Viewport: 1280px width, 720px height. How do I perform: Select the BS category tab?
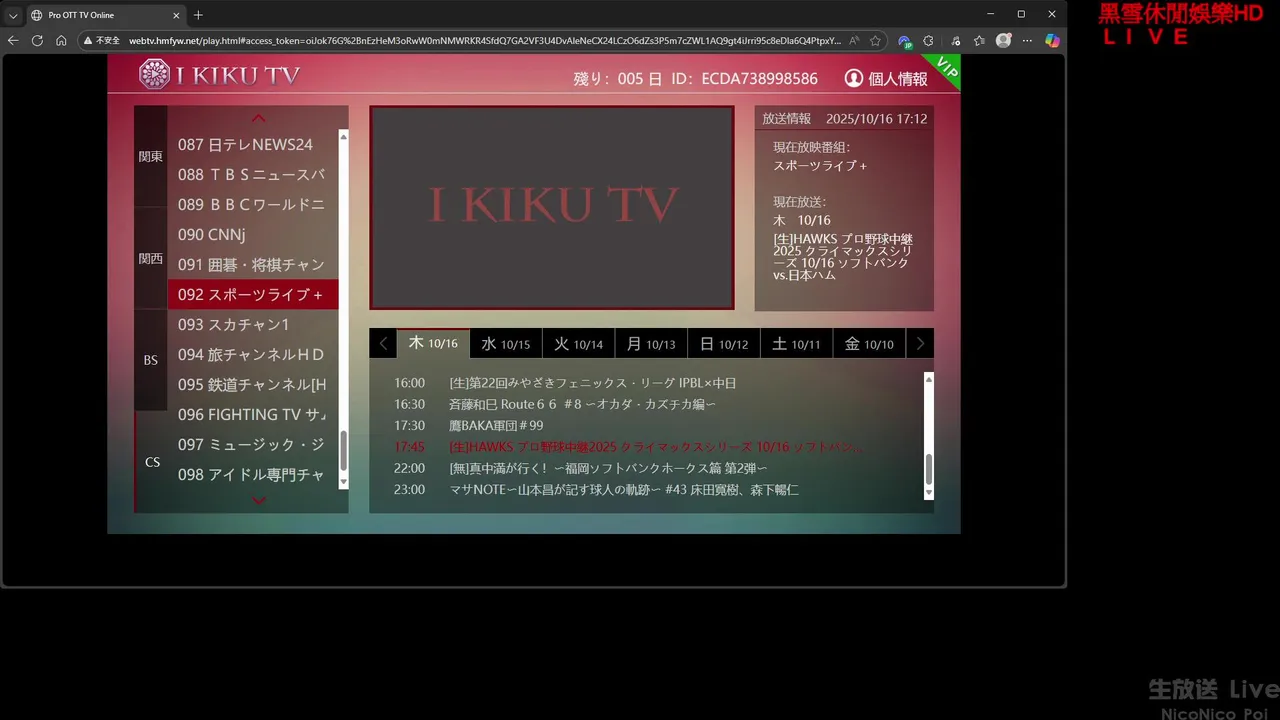tap(150, 360)
